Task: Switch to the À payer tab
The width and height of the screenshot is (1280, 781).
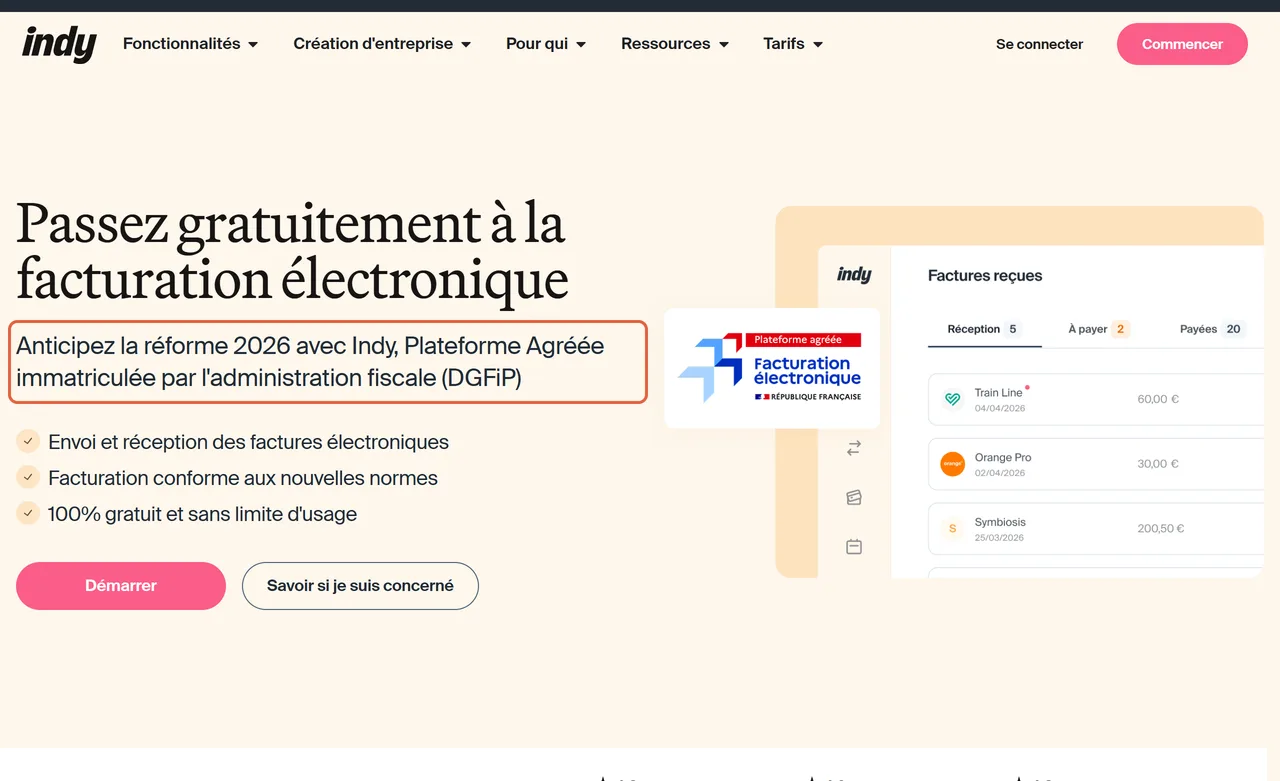Action: 1098,329
